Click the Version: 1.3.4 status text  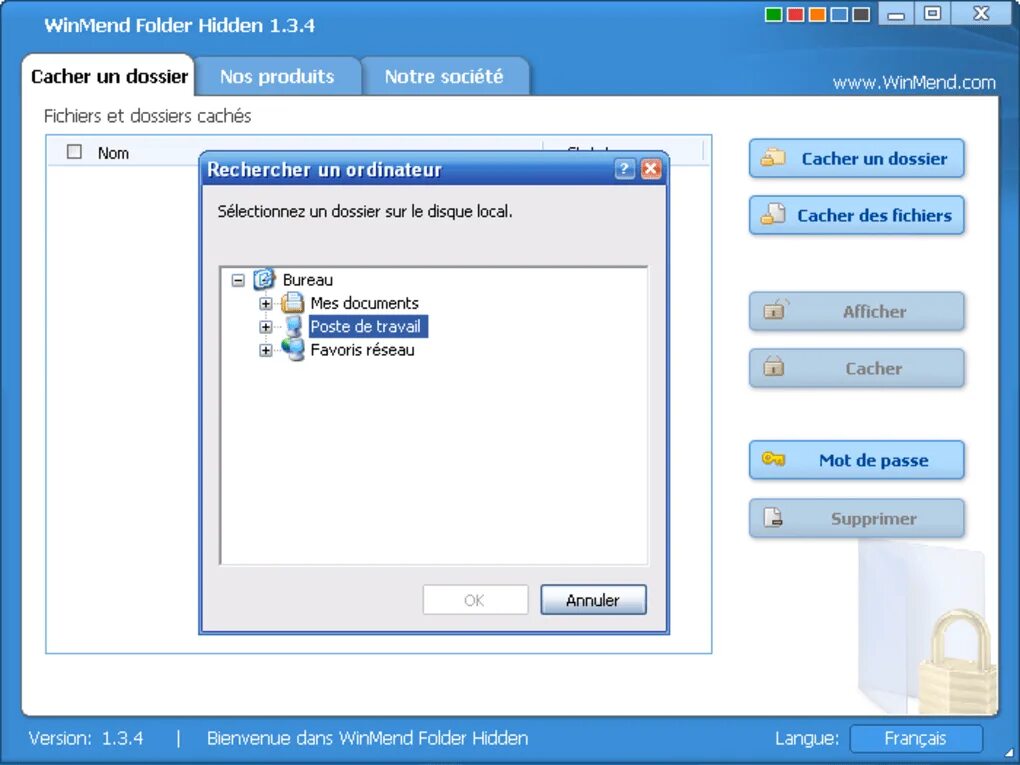[x=86, y=738]
